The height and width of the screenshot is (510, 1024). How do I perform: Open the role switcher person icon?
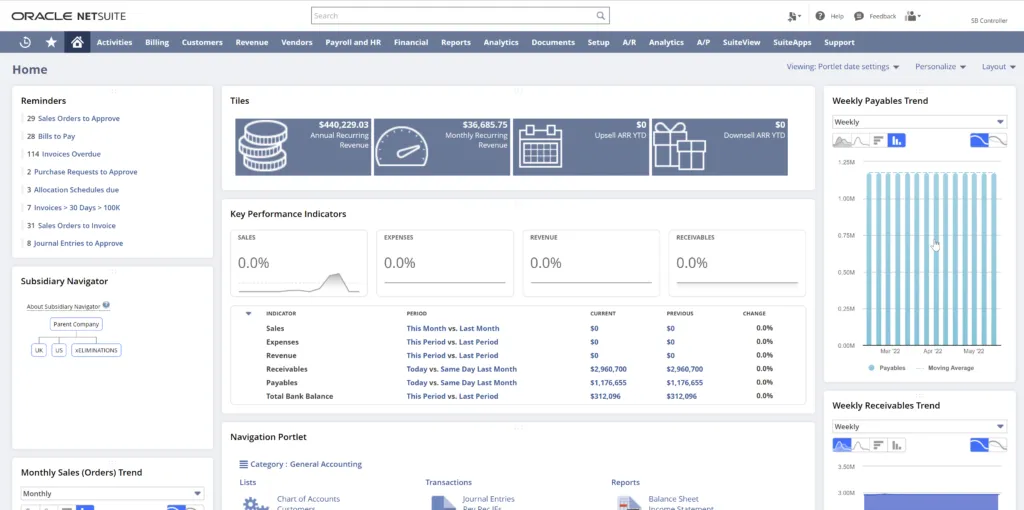pos(912,16)
